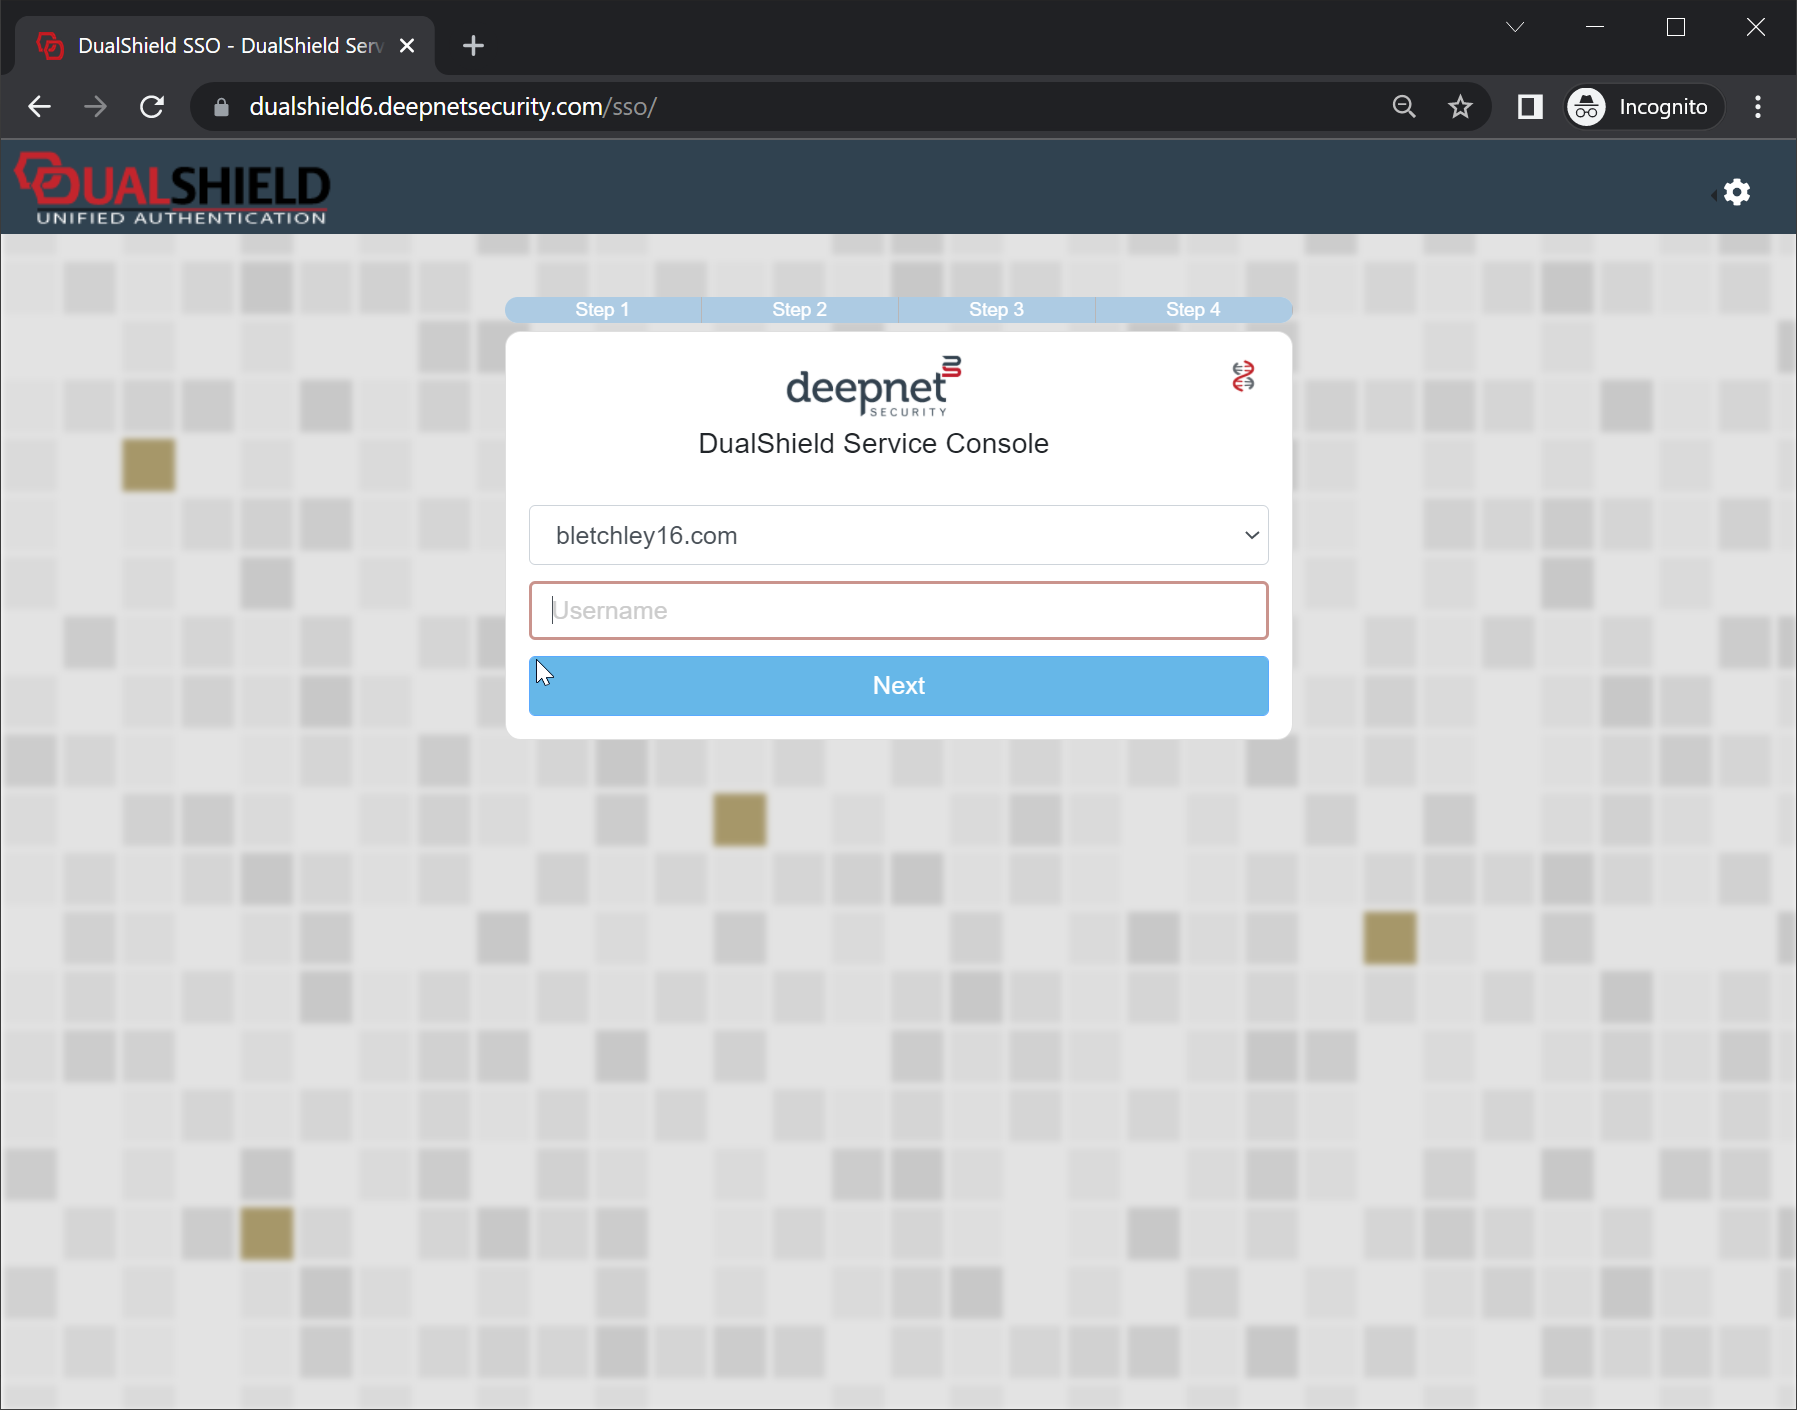Select the Step 2 progress tab
This screenshot has height=1410, width=1797.
coord(799,310)
